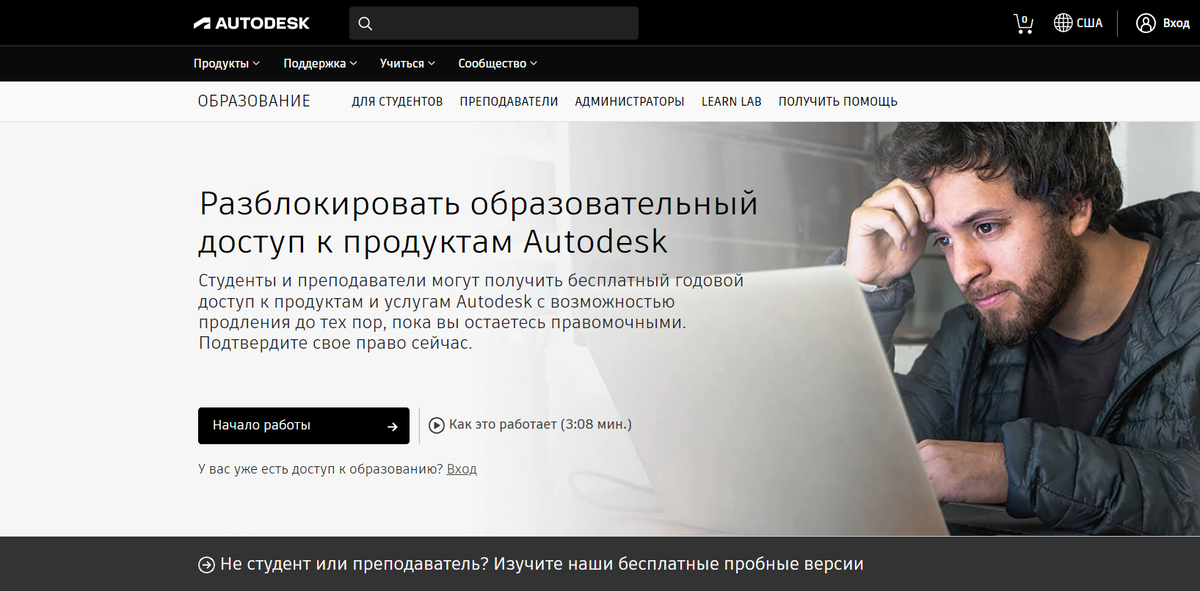
Task: Switch to the АДМИНИСТРАТОРЫ tab
Action: [x=630, y=101]
